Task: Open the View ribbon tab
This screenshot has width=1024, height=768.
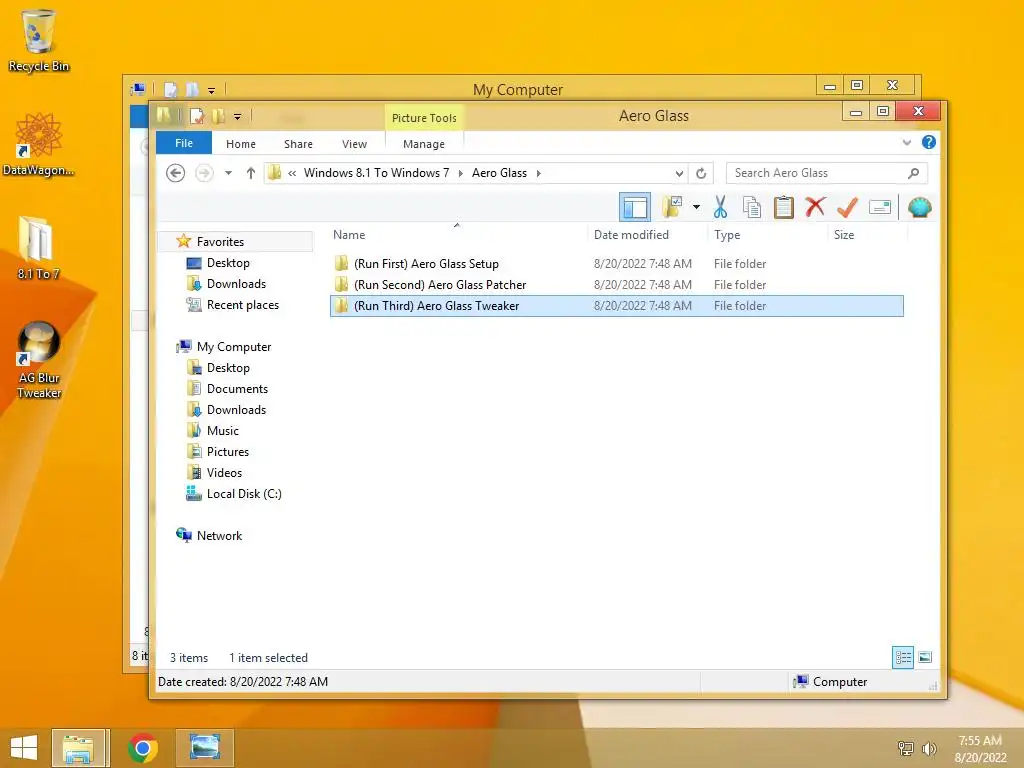Action: 354,144
